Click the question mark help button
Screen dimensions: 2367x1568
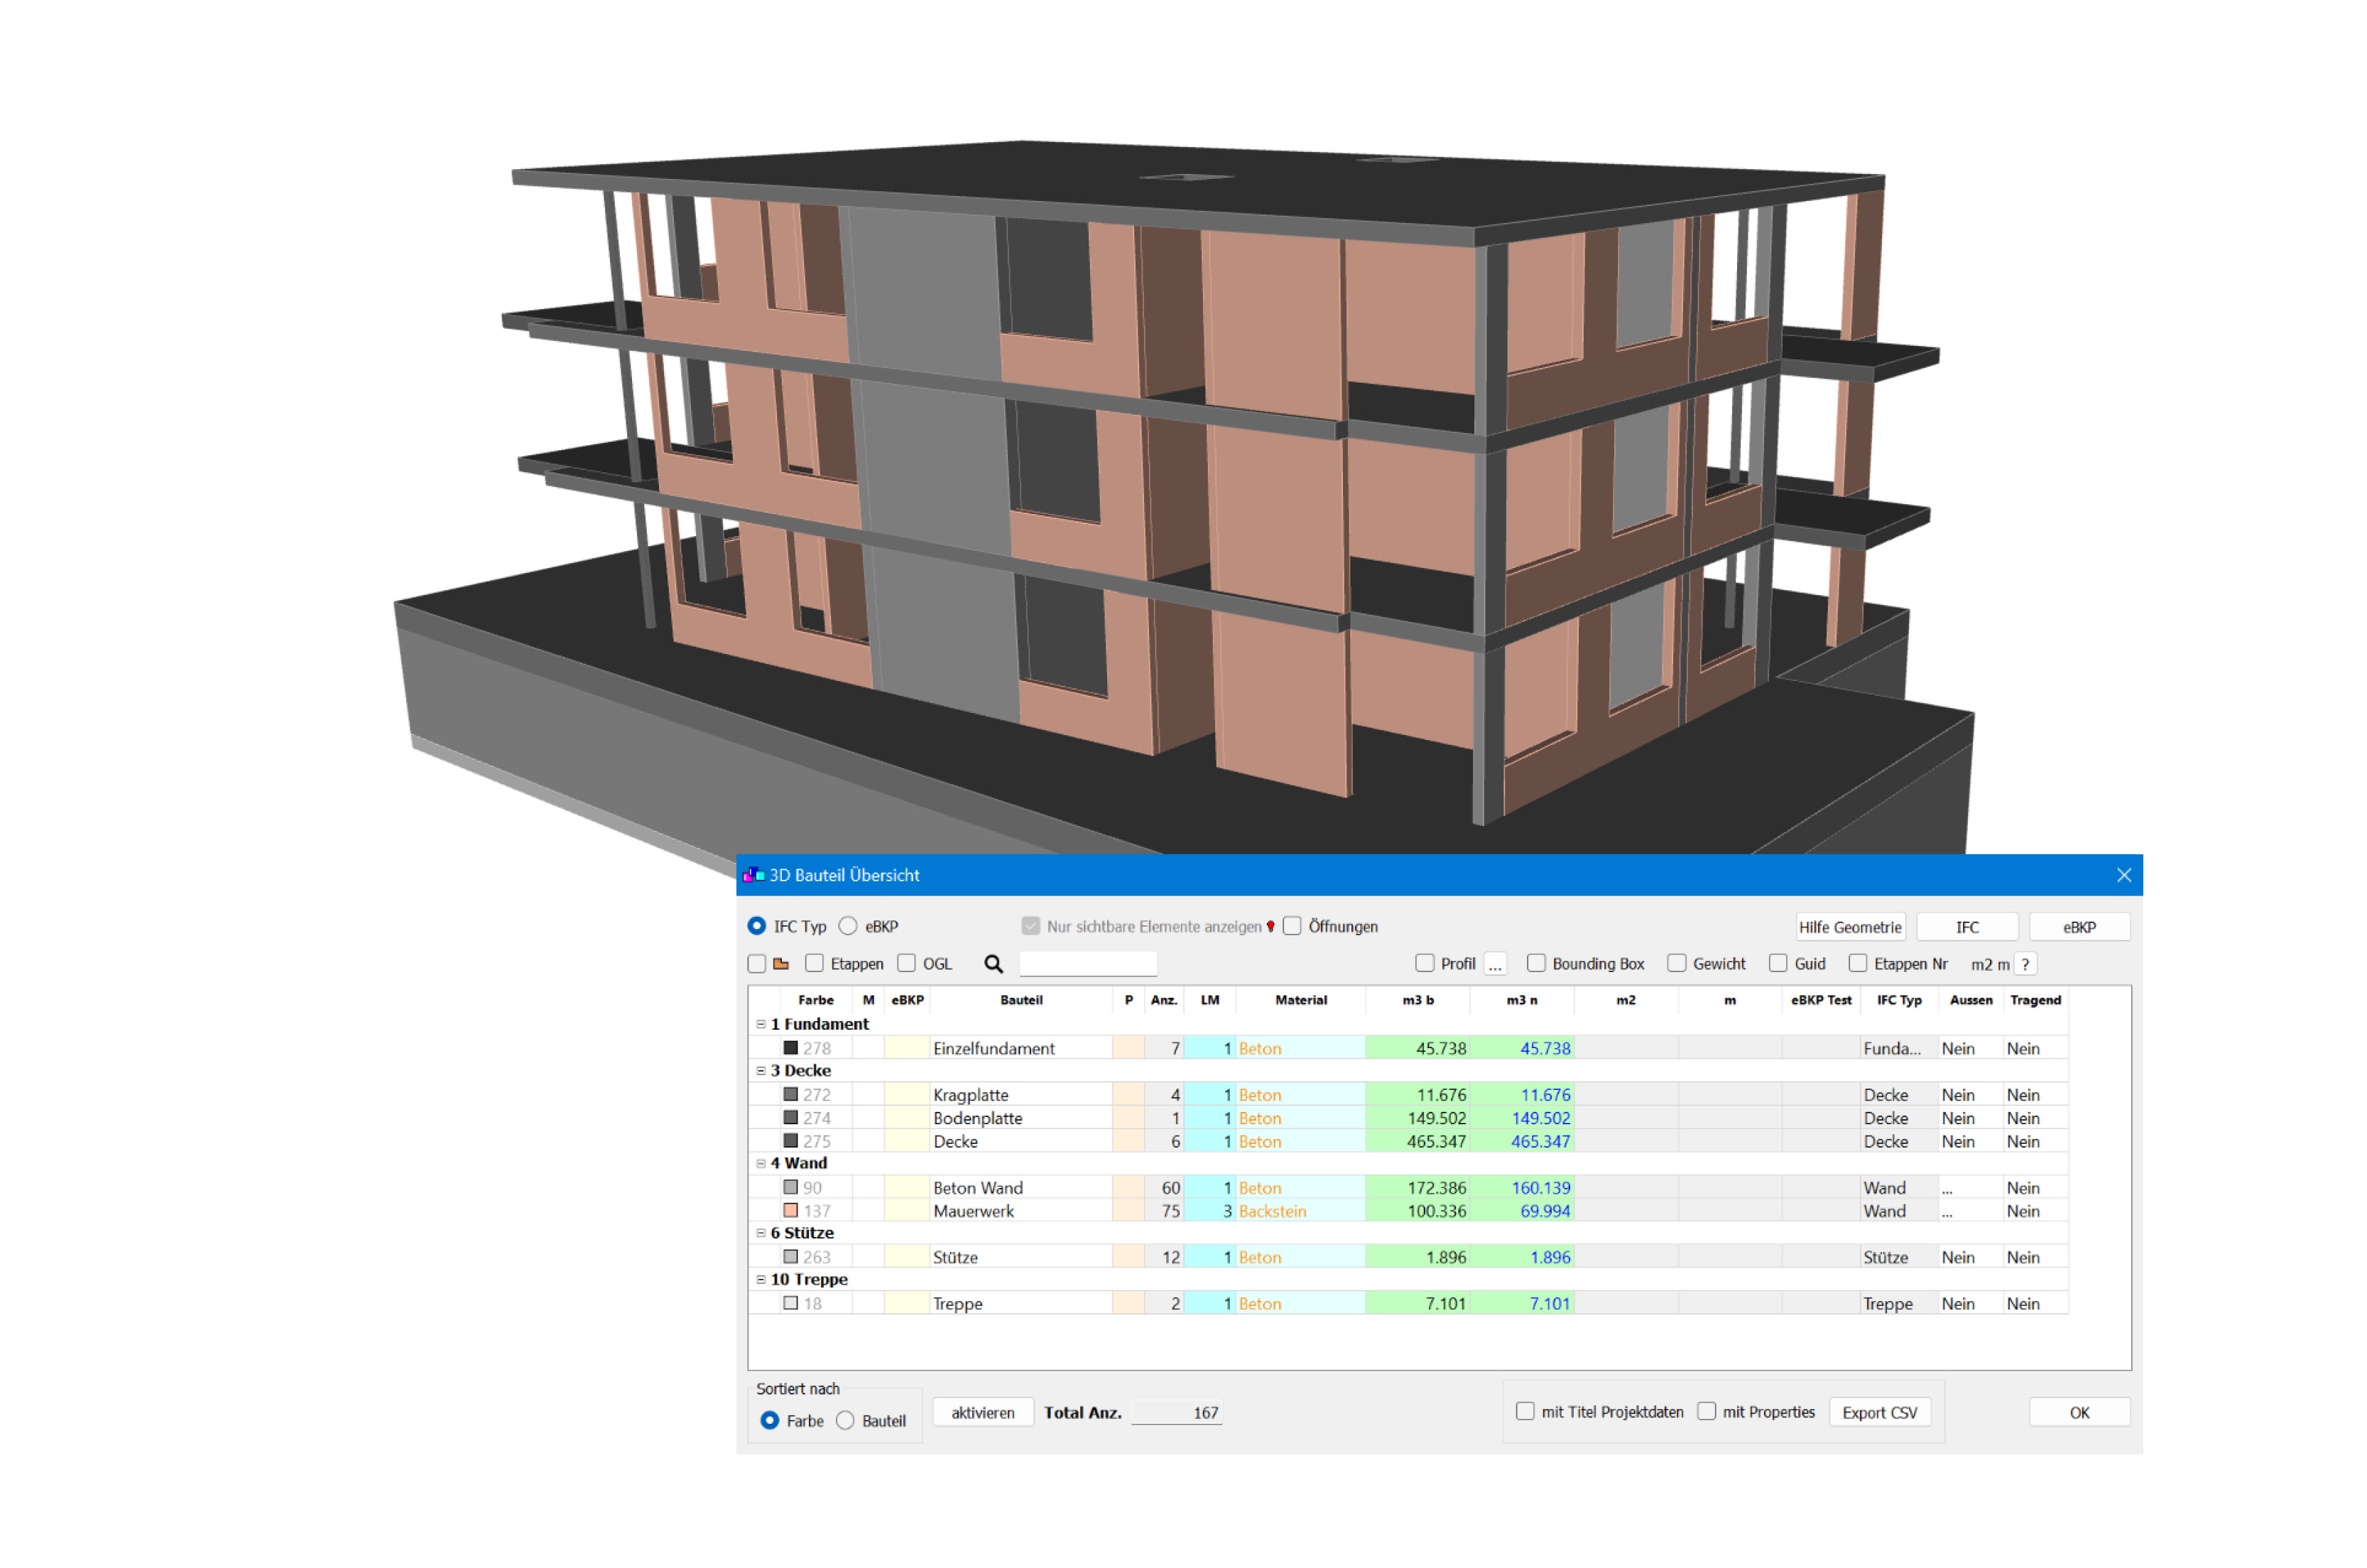[x=2025, y=964]
